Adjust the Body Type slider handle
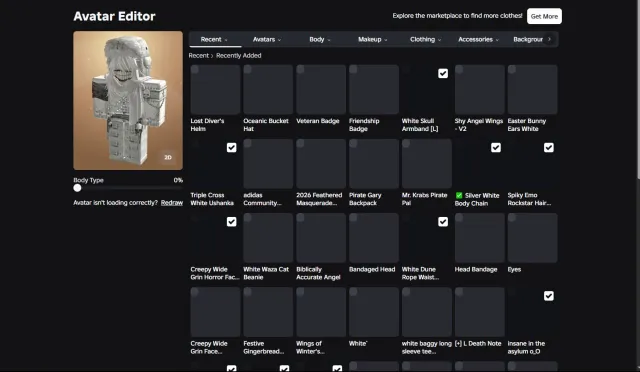 77,188
